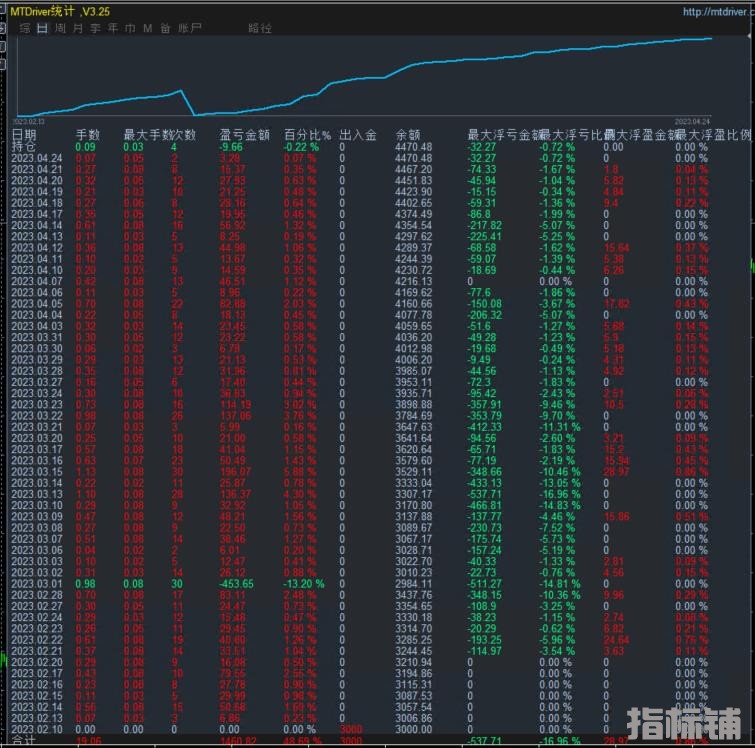Select the 账户 account tab
Image resolution: width=755 pixels, height=748 pixels.
click(189, 28)
